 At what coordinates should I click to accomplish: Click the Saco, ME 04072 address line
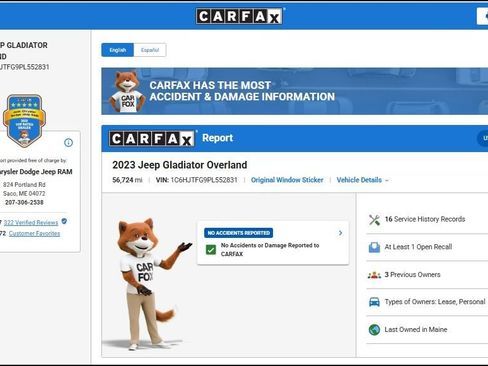pyautogui.click(x=24, y=193)
